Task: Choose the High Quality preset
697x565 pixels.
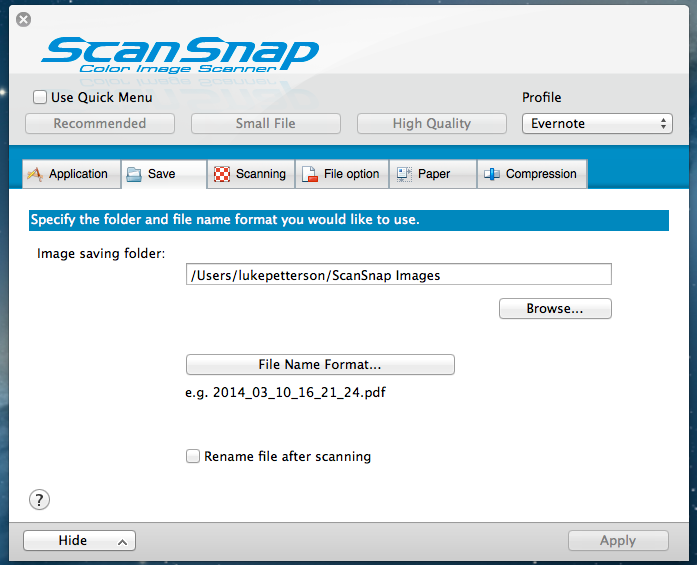Action: click(432, 123)
